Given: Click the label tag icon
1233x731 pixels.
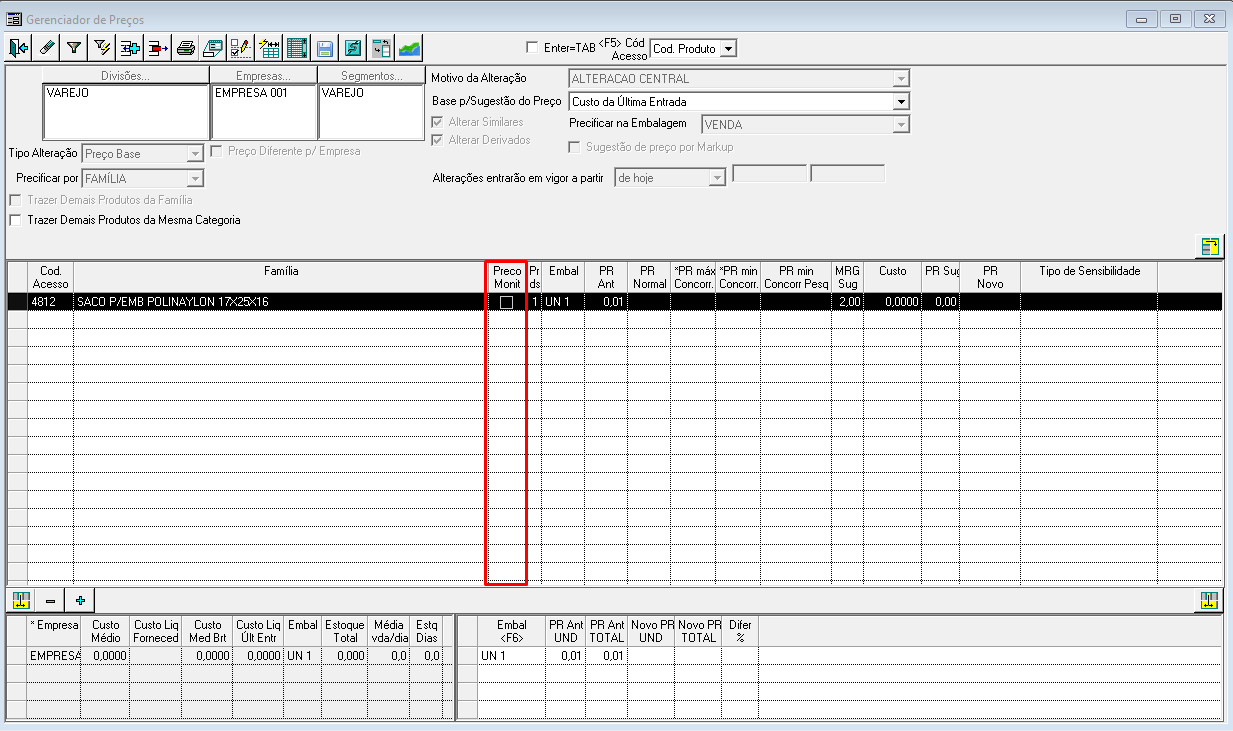Looking at the screenshot, I should [x=213, y=47].
